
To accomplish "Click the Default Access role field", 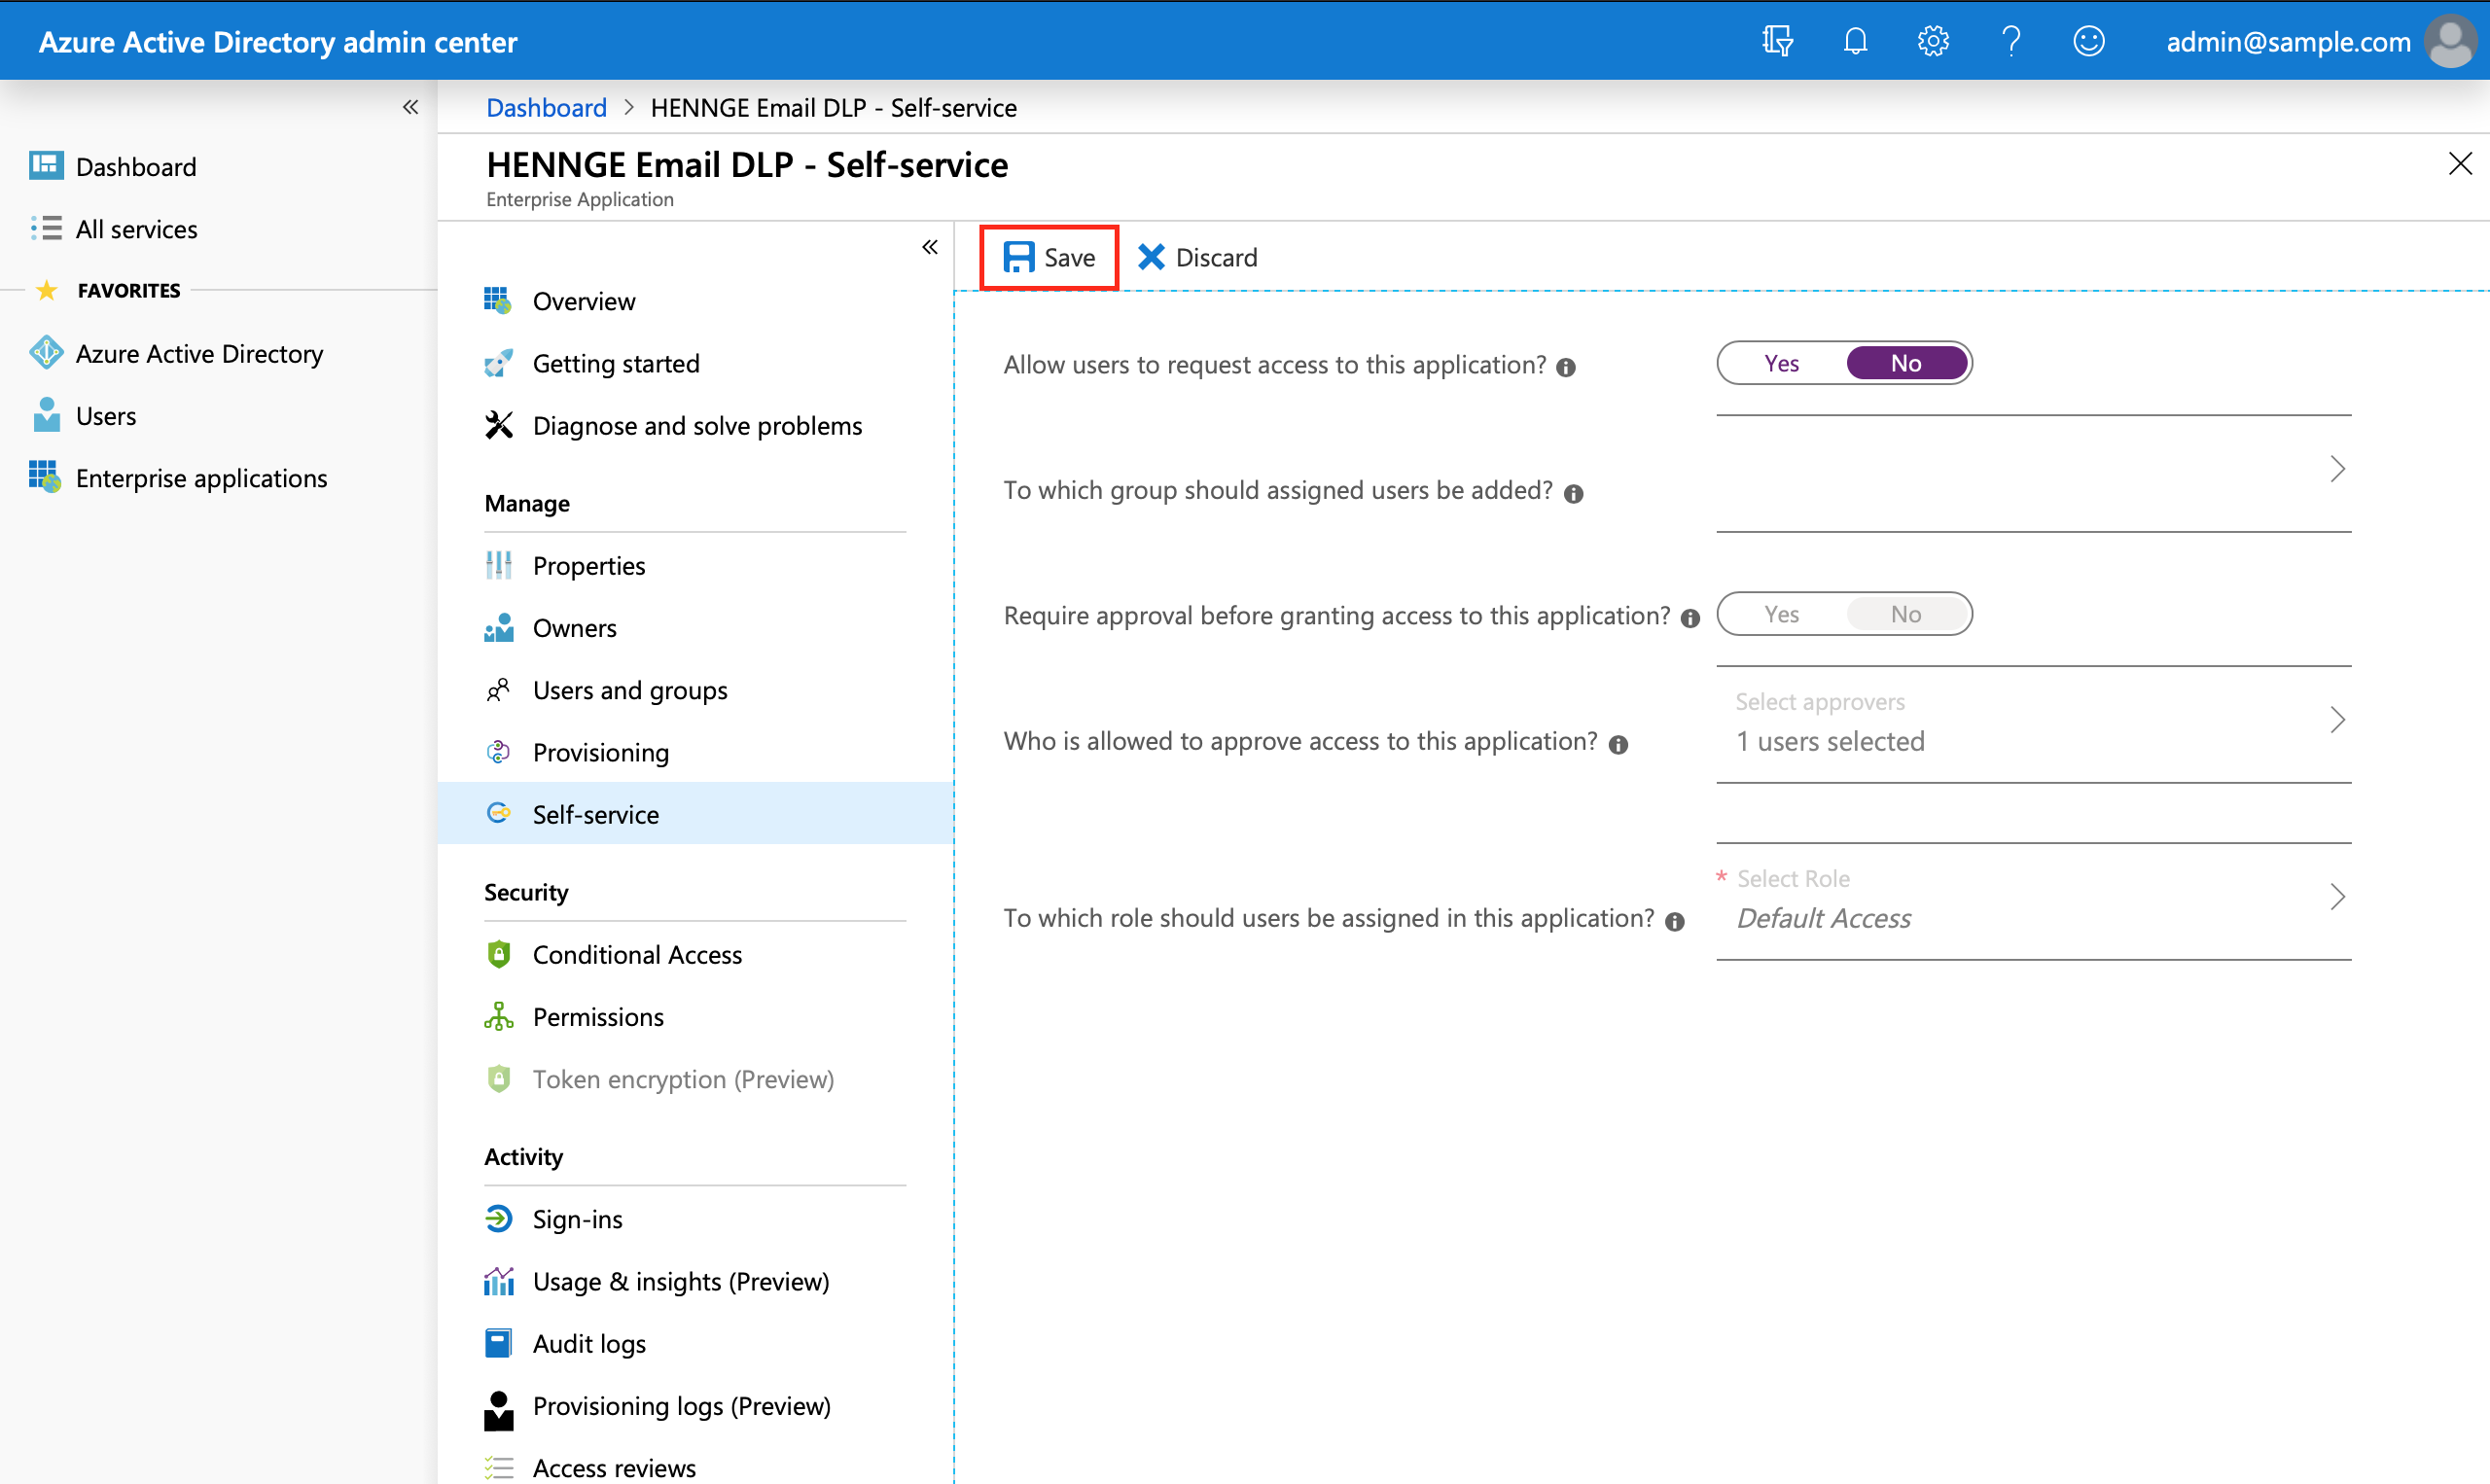I will click(2033, 902).
